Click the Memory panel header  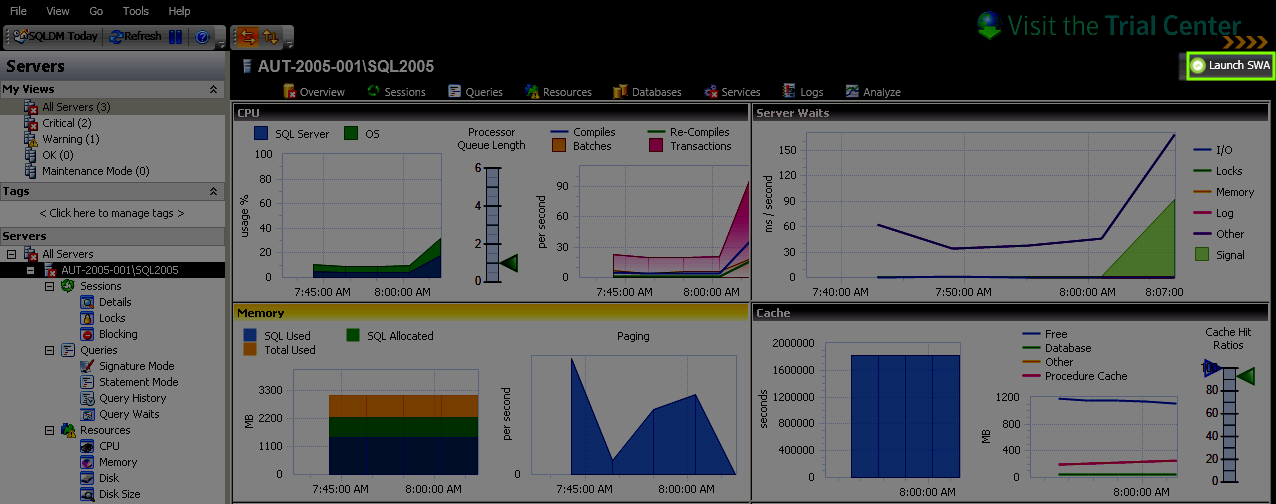490,313
